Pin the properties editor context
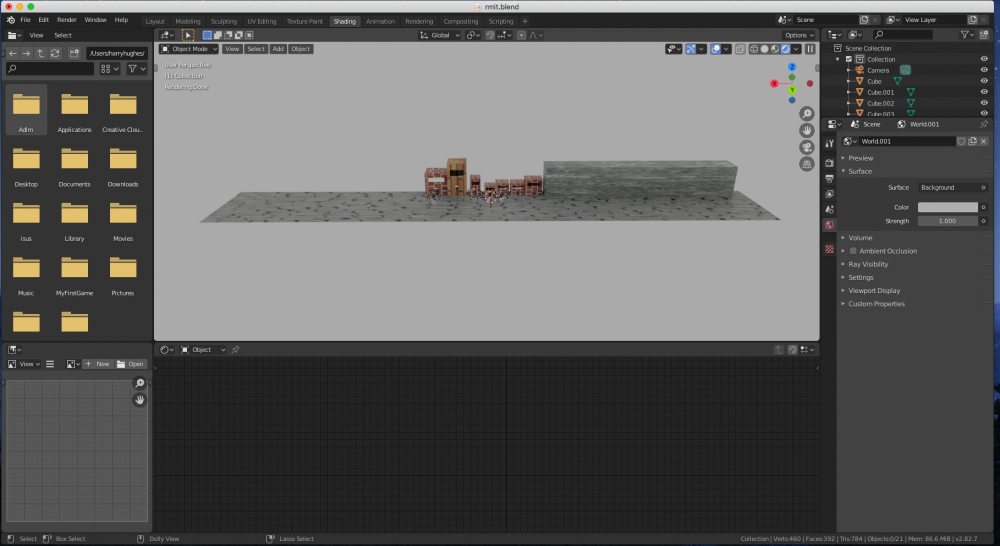The height and width of the screenshot is (546, 1000). click(983, 124)
